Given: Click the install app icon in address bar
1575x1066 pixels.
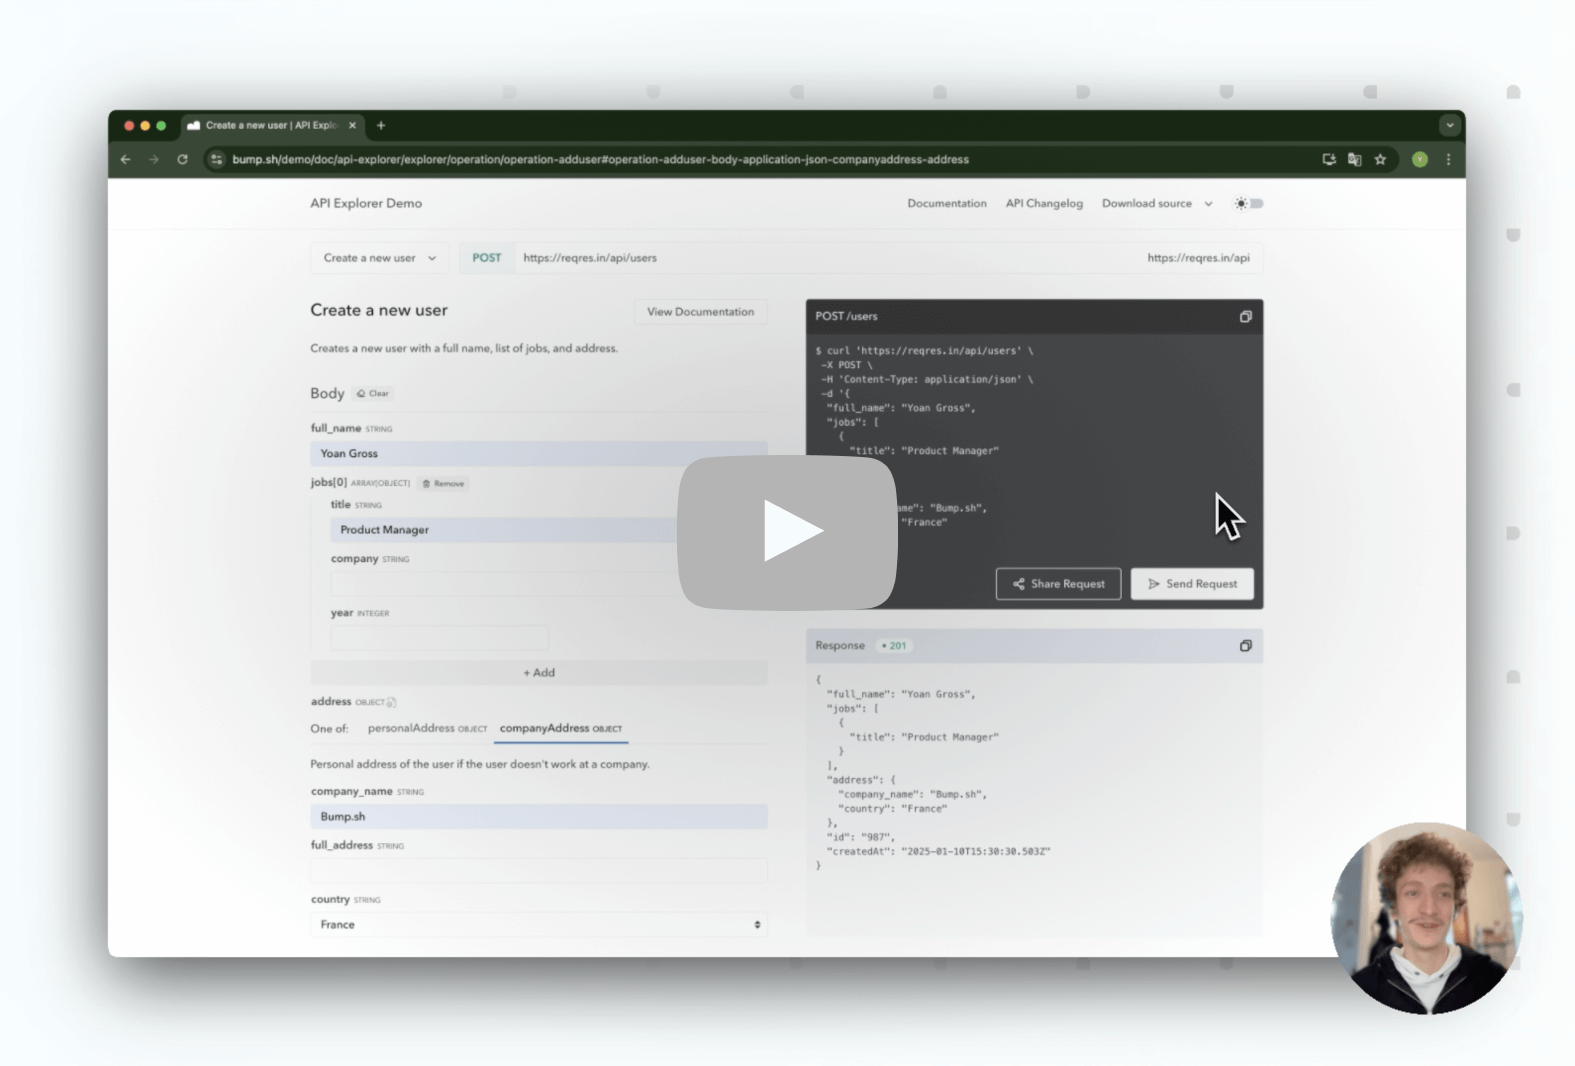Looking at the screenshot, I should 1329,159.
